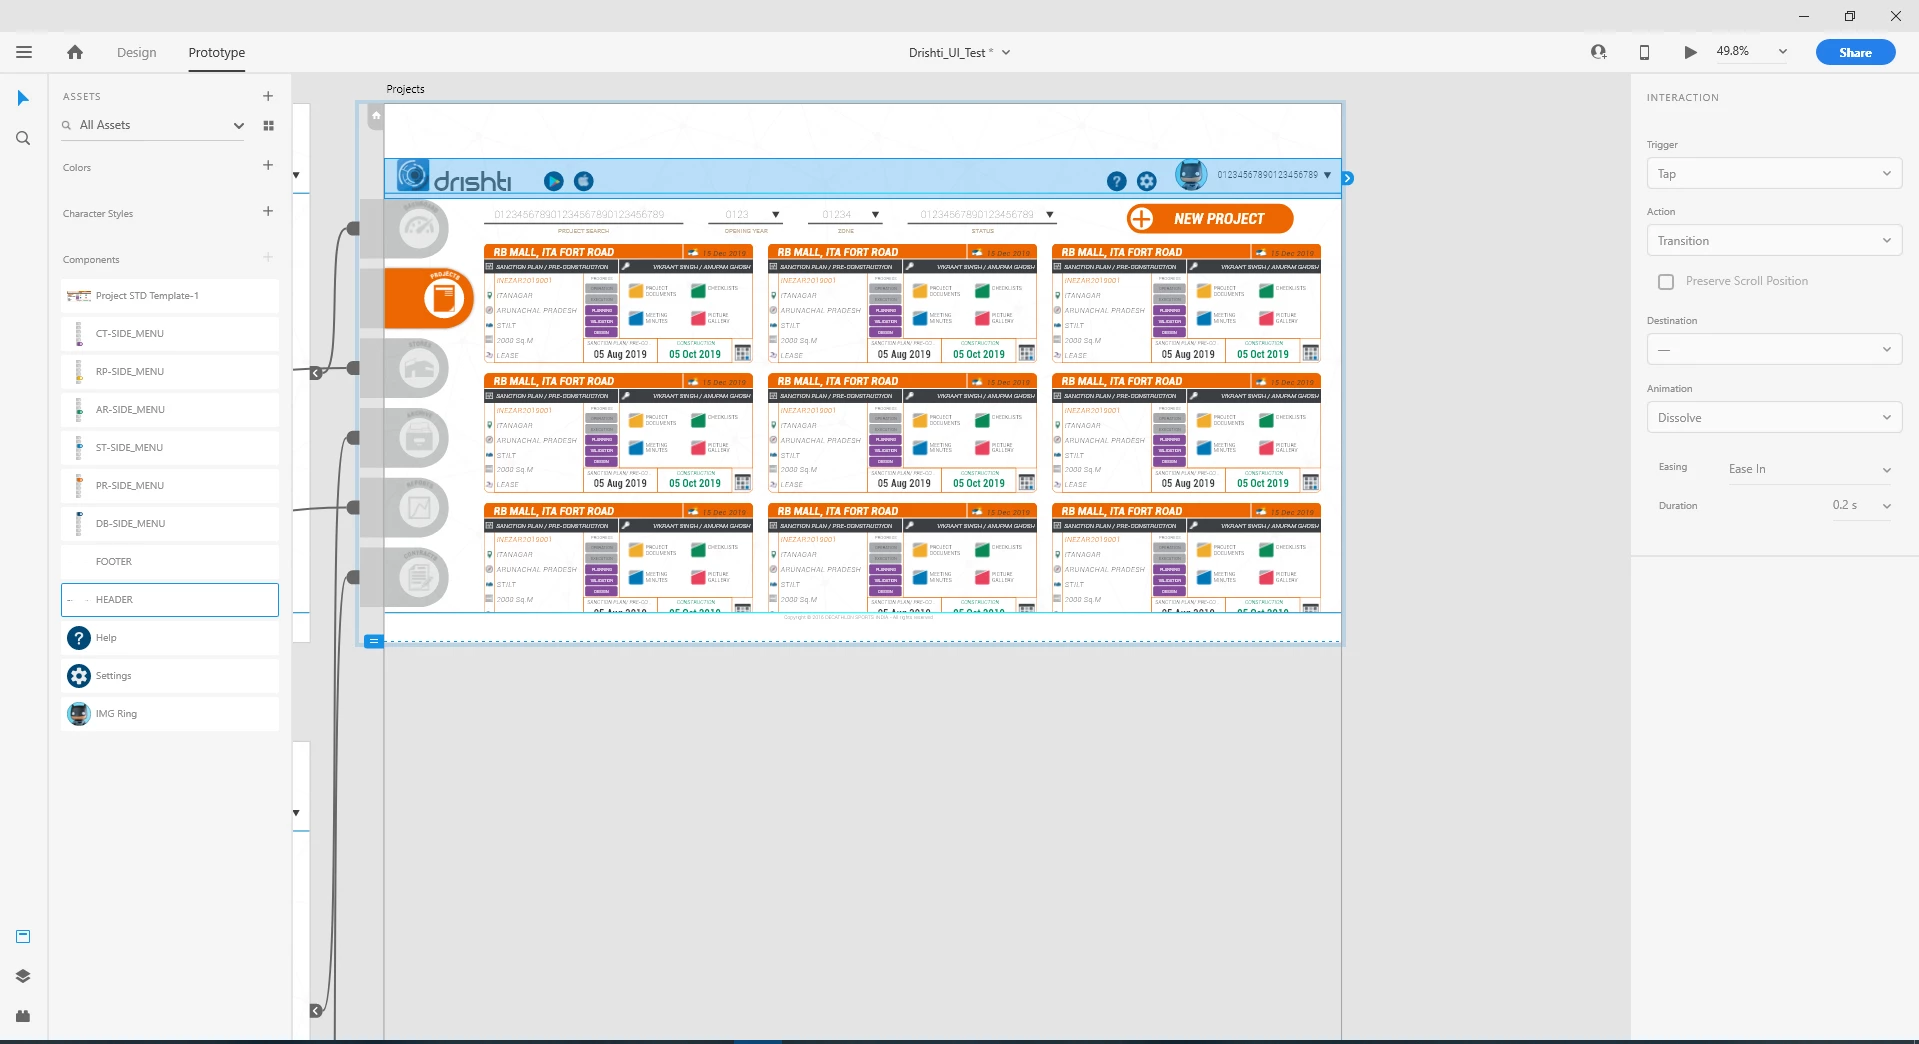Click the All Assets search field

[150, 125]
